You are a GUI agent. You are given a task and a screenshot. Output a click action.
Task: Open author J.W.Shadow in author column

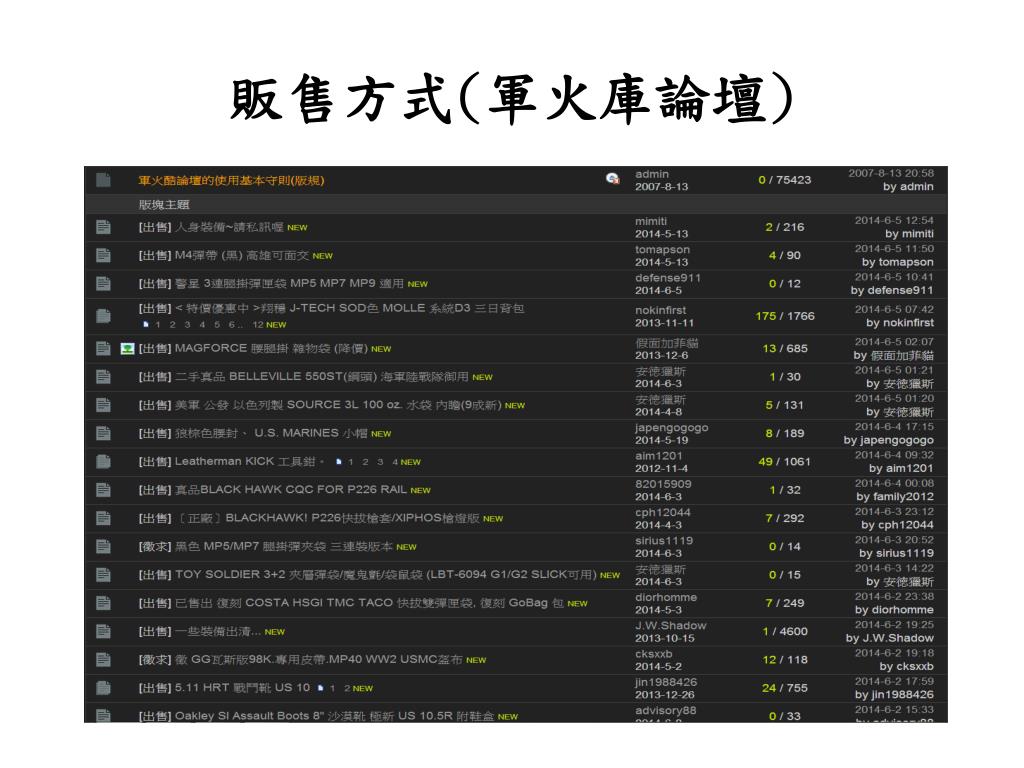(670, 625)
